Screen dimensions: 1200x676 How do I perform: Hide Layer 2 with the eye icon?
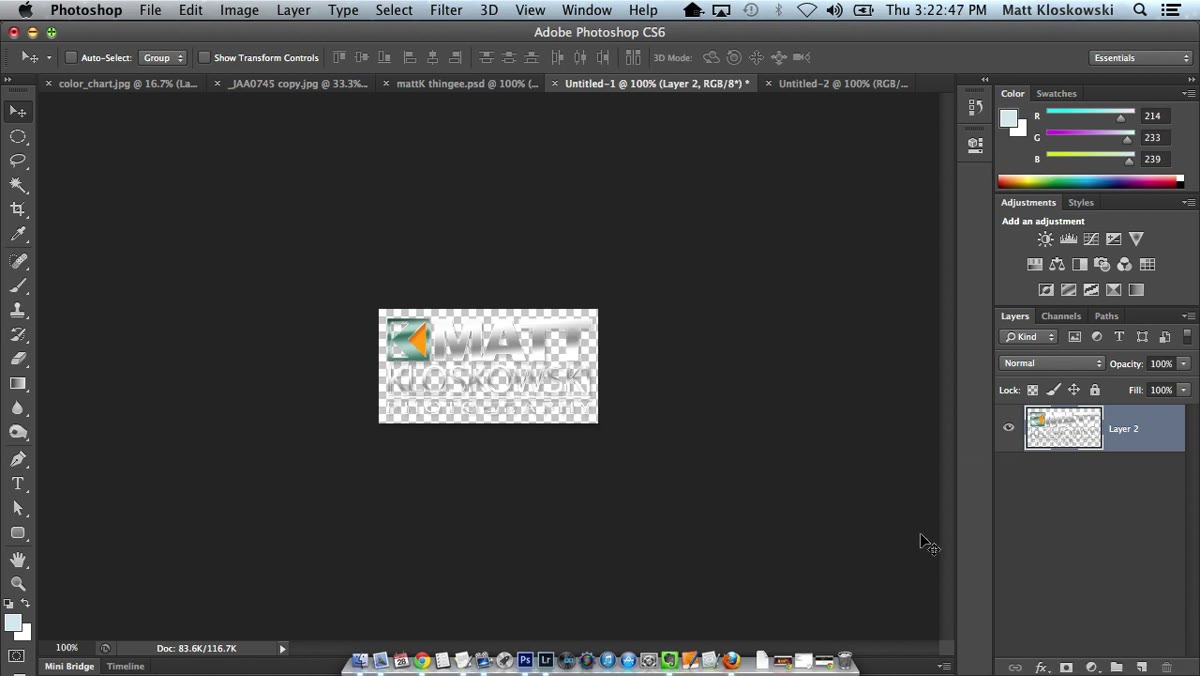pyautogui.click(x=1008, y=428)
